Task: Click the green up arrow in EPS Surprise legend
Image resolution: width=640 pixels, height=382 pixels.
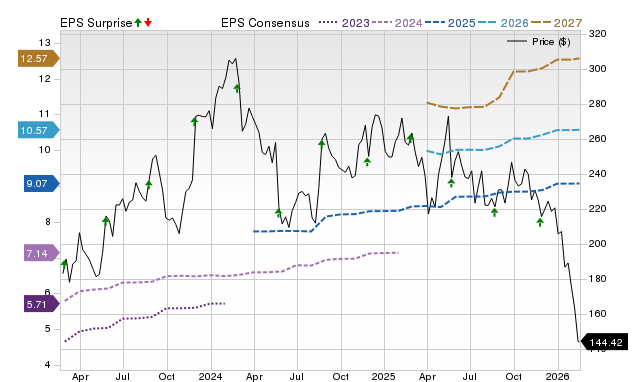Action: [x=138, y=23]
